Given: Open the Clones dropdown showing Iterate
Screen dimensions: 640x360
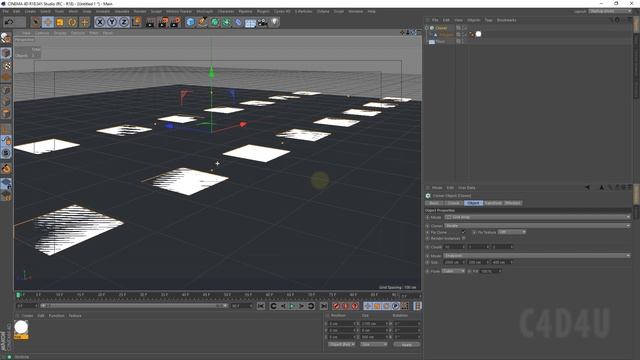Looking at the screenshot, I should pos(537,225).
